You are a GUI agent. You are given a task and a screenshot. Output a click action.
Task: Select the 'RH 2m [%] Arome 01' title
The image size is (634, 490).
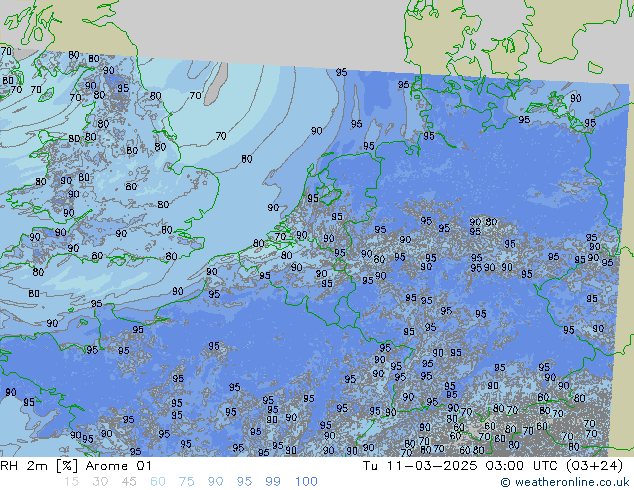76,466
